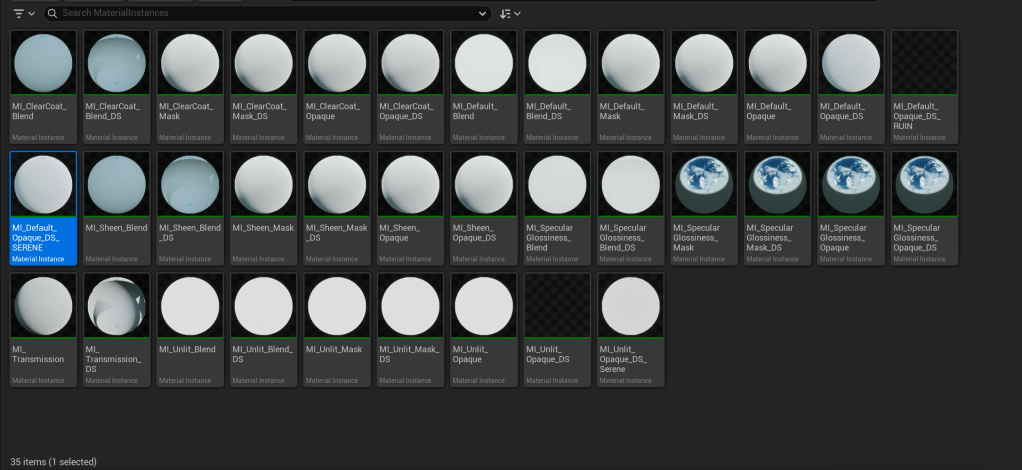Viewport: 1022px width, 470px height.
Task: Select MI_Sheen_Blend_DS material instance
Action: [x=190, y=185]
